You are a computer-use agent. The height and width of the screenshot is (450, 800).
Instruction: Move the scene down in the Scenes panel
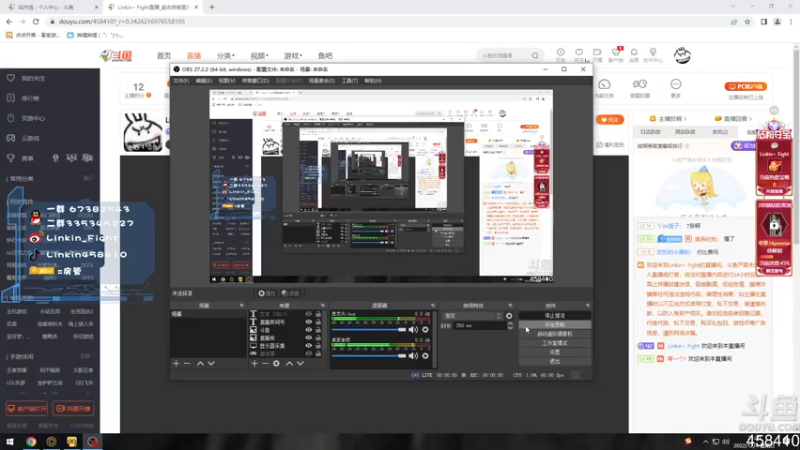(211, 363)
